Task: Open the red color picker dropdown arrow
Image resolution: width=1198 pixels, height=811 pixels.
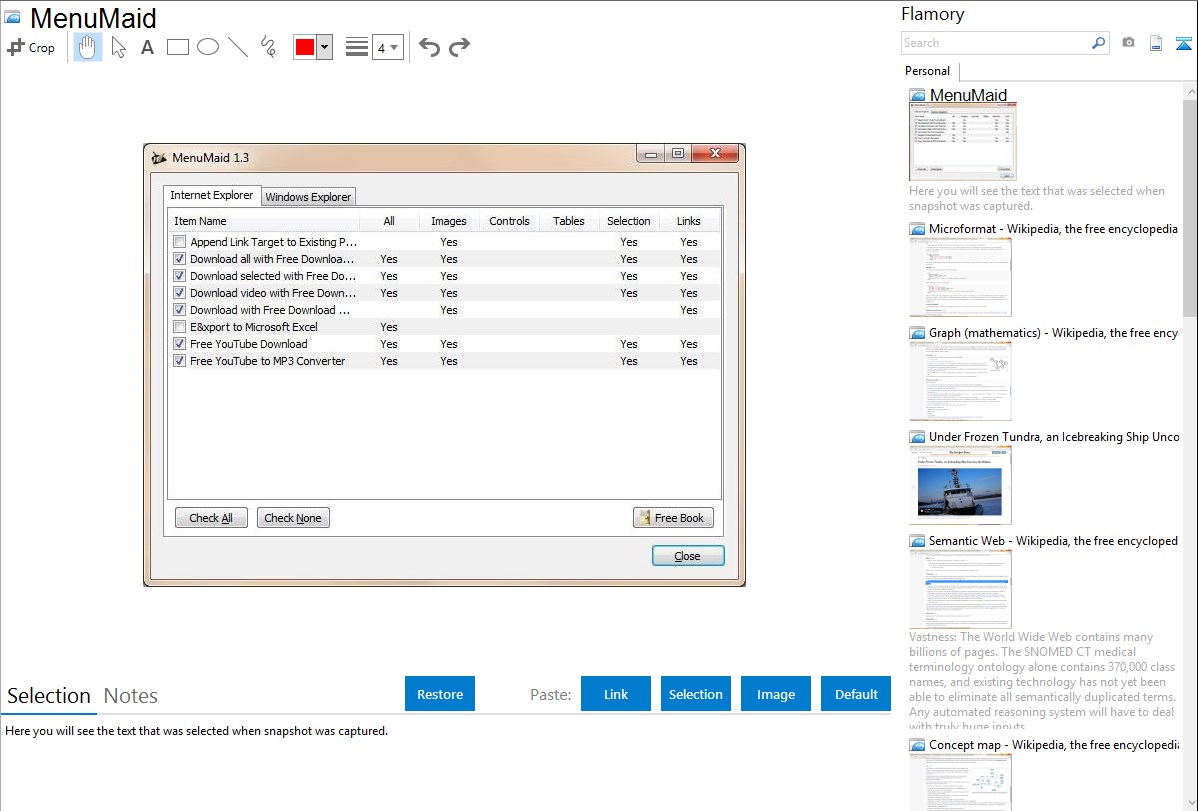Action: [325, 47]
